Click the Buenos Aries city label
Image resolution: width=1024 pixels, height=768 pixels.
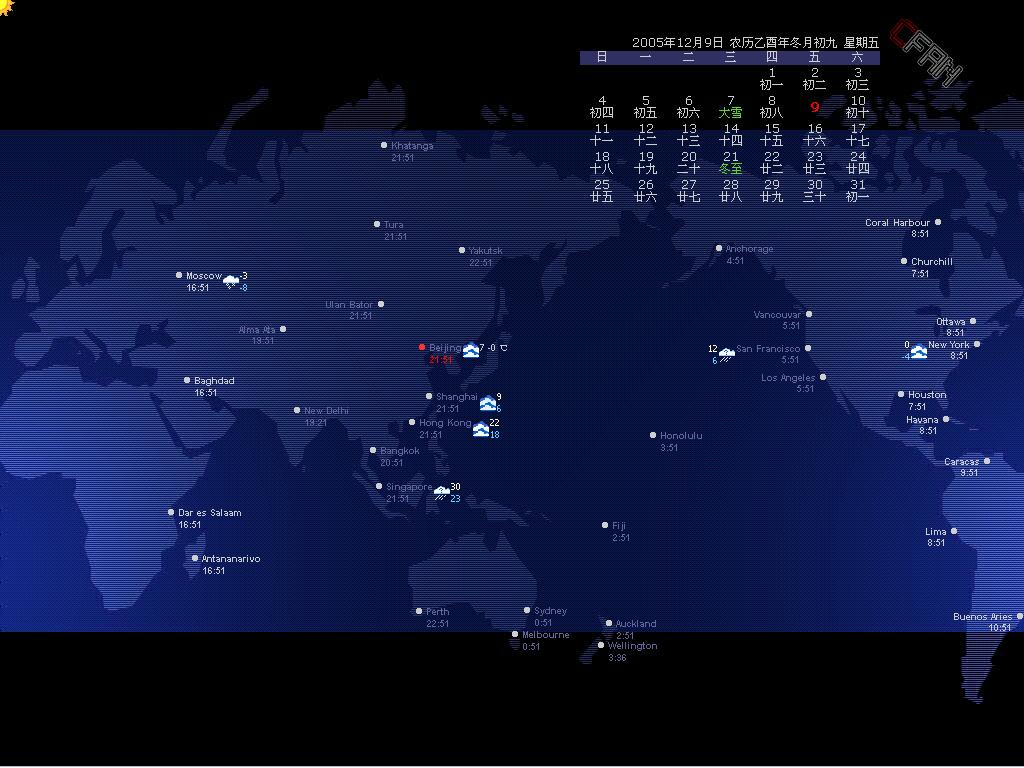pos(982,617)
